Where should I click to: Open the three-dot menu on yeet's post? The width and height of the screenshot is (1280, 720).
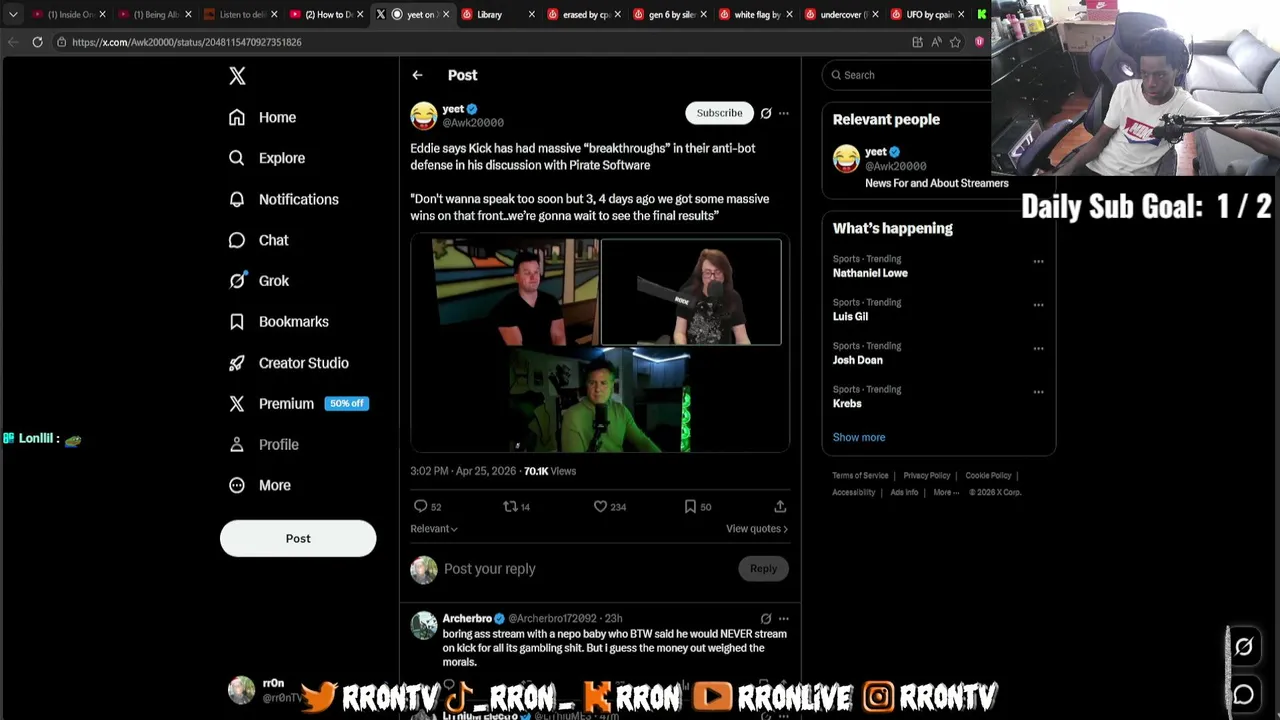[x=784, y=113]
